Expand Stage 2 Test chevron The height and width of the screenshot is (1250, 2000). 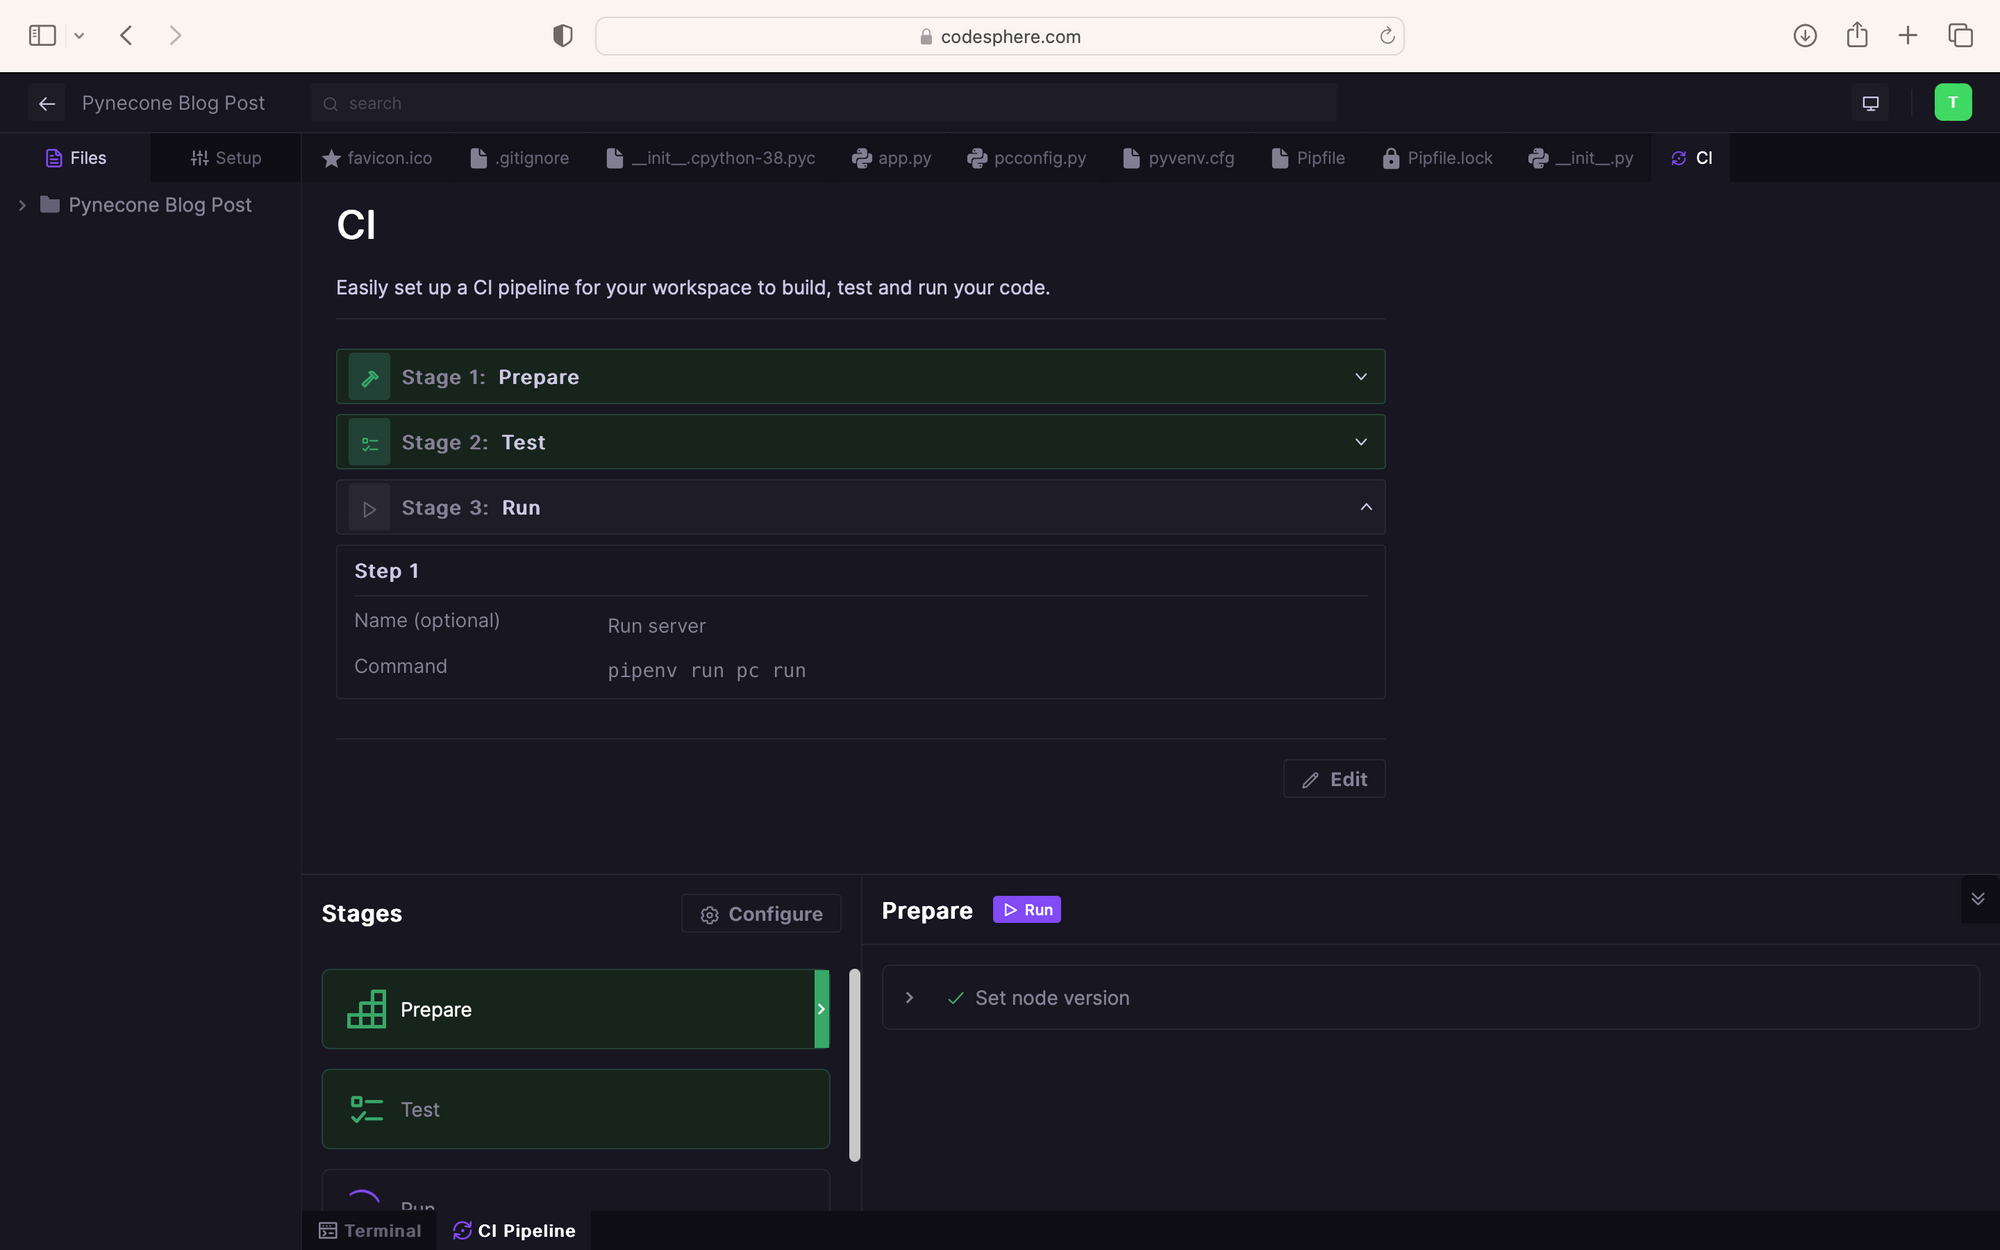click(x=1360, y=442)
